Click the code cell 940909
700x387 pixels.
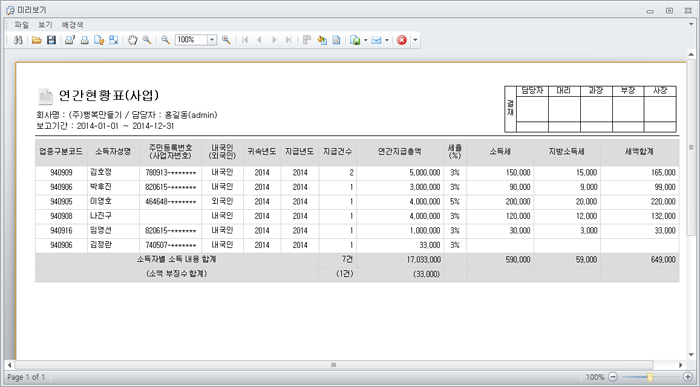61,173
